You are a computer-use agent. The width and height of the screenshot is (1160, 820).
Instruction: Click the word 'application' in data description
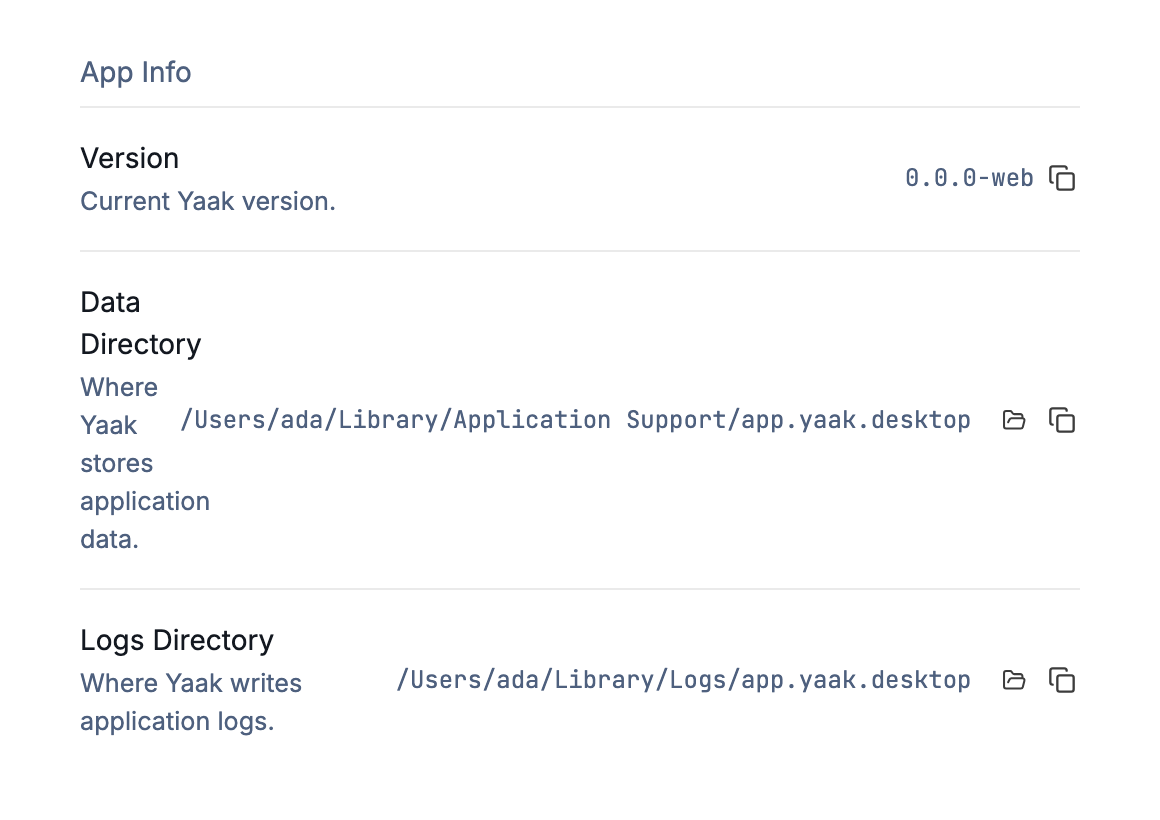(x=145, y=502)
